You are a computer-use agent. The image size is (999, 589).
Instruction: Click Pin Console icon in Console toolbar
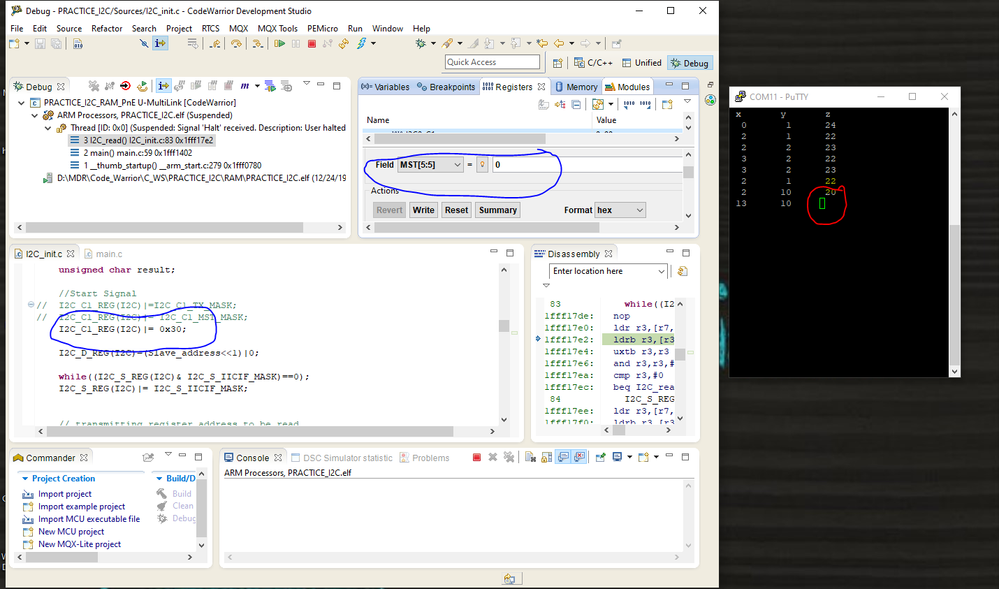point(600,457)
